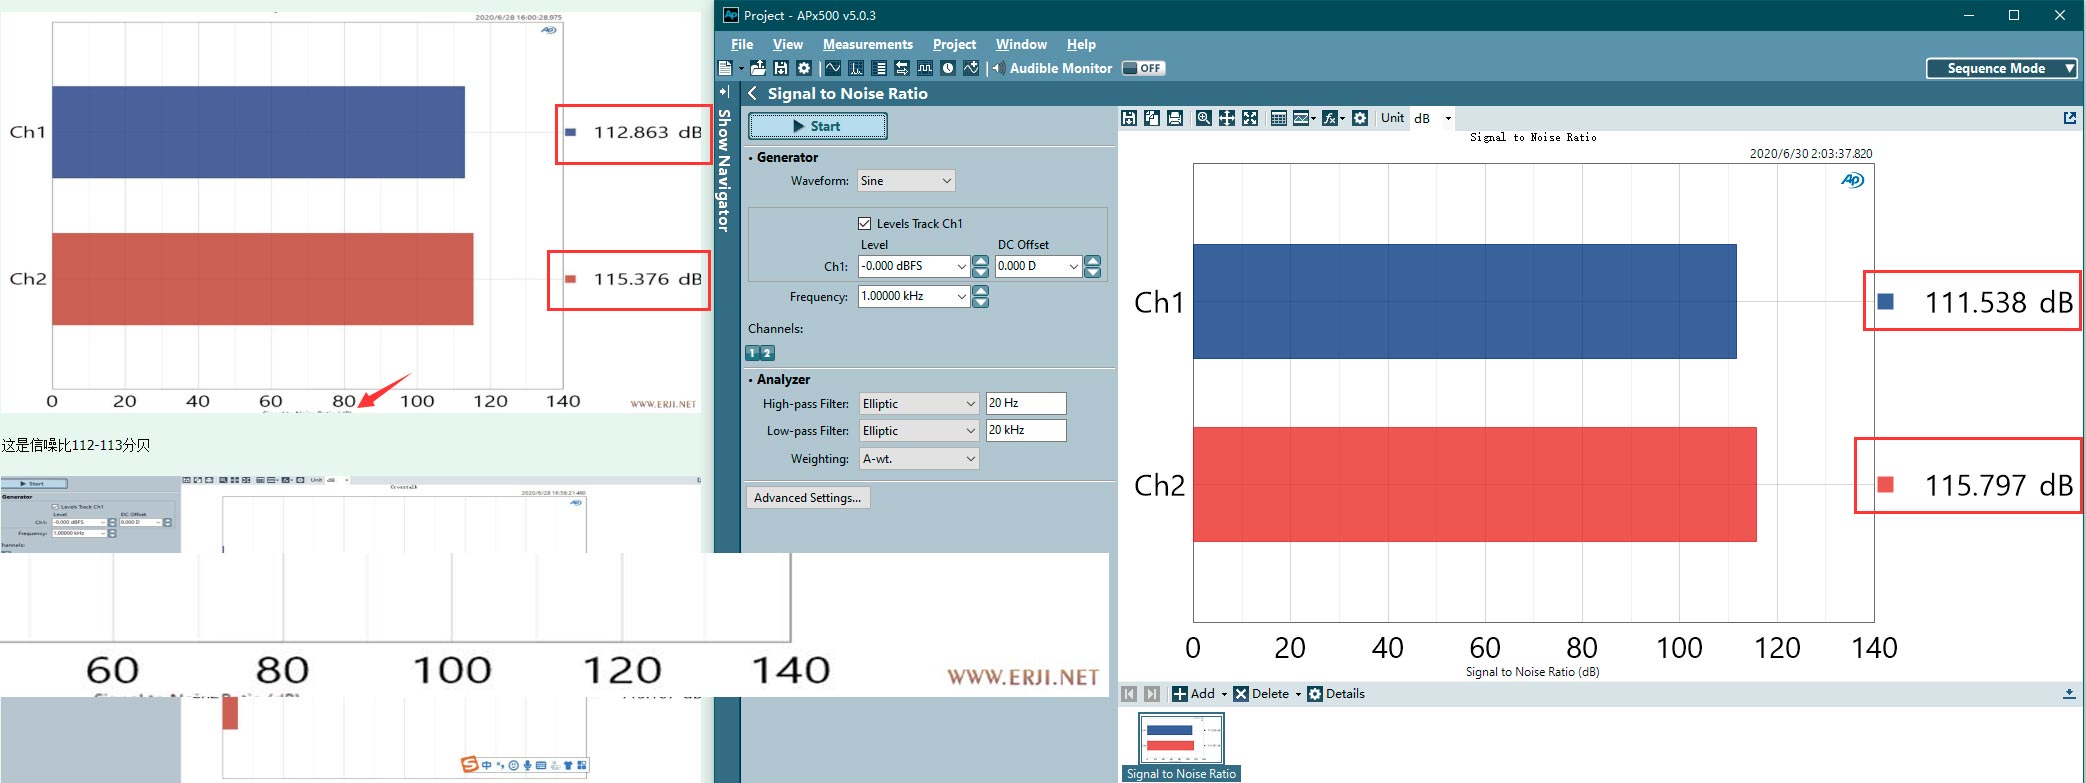Open the FFT spectrum monitor icon

click(x=856, y=68)
